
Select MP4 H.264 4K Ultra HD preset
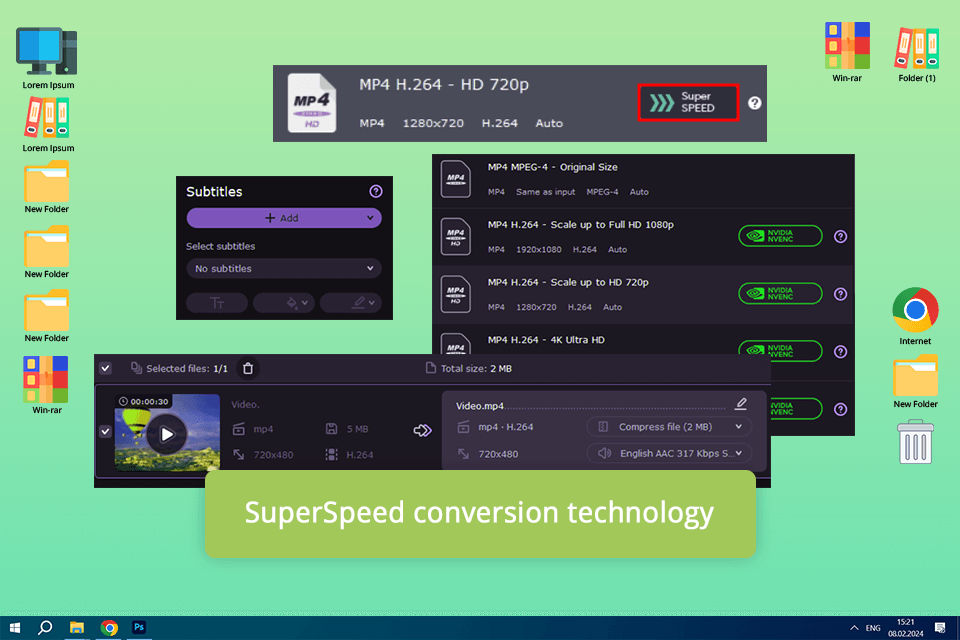tap(643, 341)
